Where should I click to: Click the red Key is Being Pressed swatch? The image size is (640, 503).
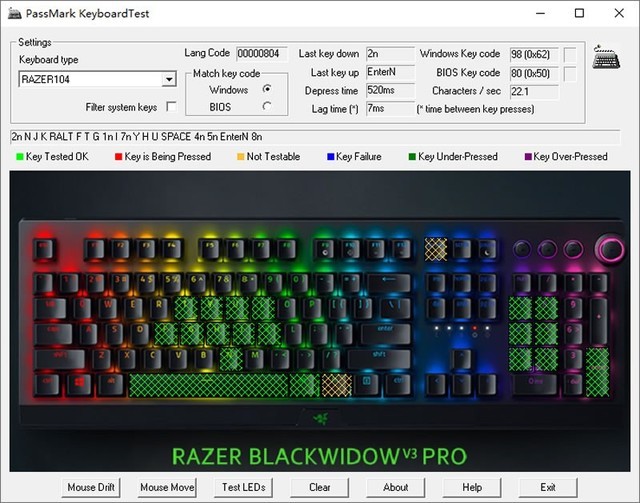click(119, 157)
